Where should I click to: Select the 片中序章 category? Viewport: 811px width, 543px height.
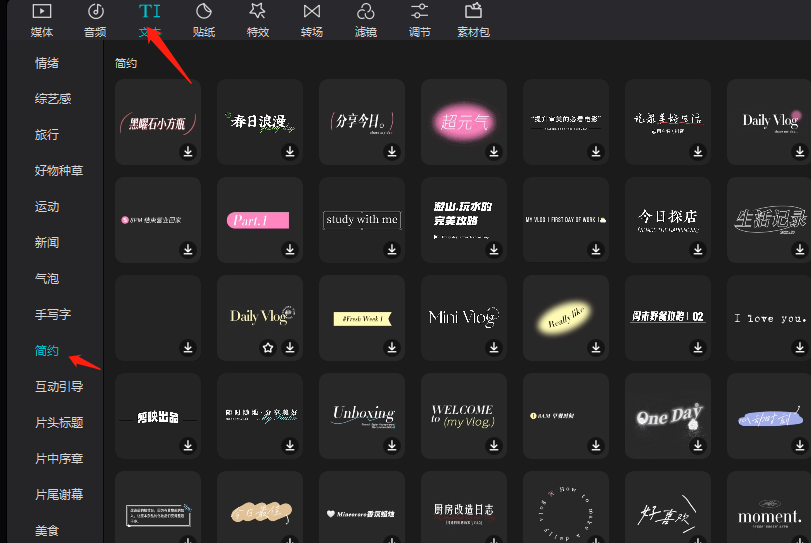point(59,459)
